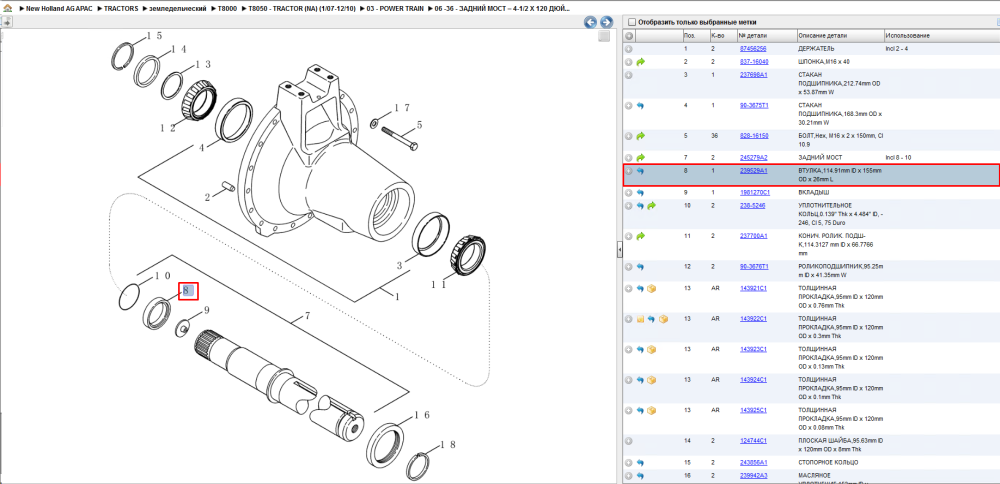Image resolution: width=1000 pixels, height=484 pixels.
Task: Click the blue arrow icon for part 243856A1
Action: (640, 462)
